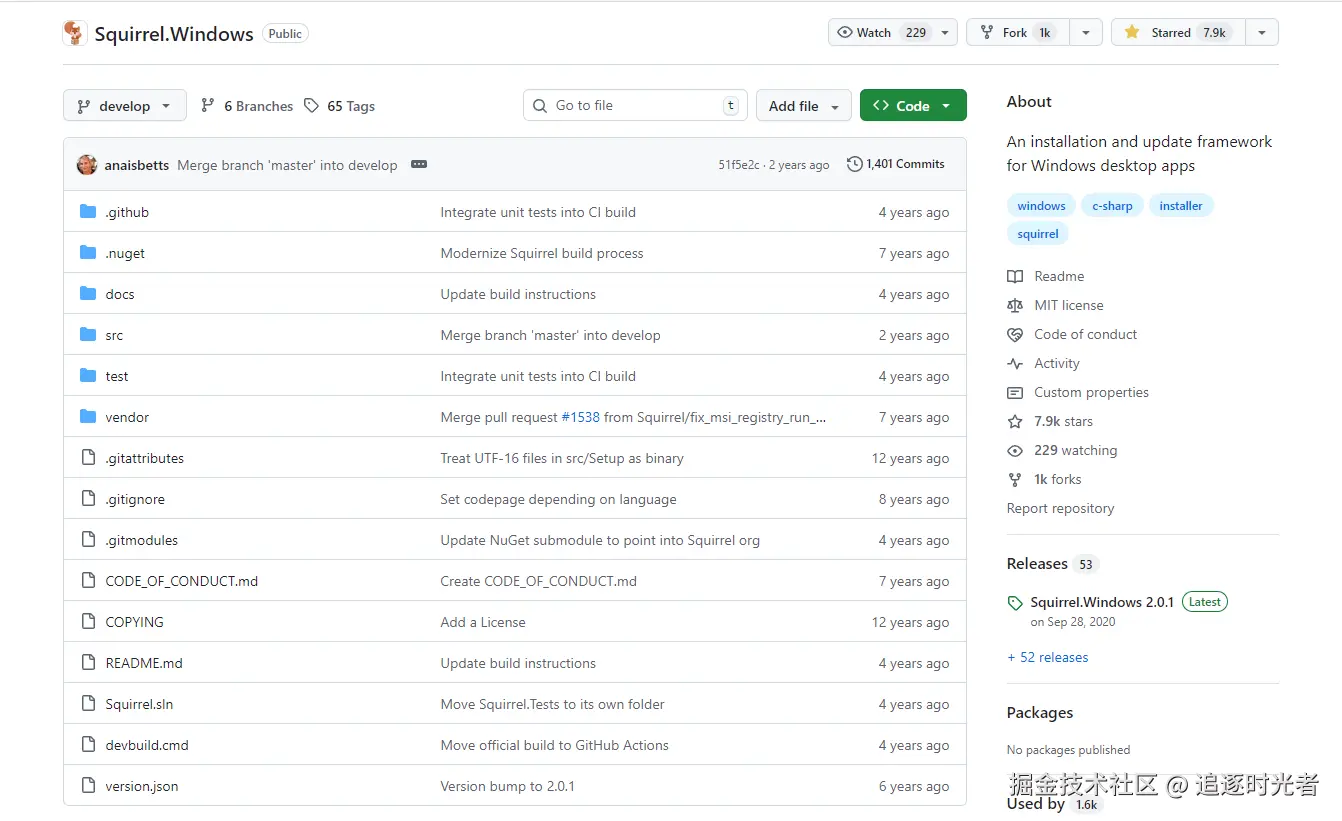Screen dimensions: 1342x821
Task: Open star lists dropdown arrow
Action: tap(1262, 33)
